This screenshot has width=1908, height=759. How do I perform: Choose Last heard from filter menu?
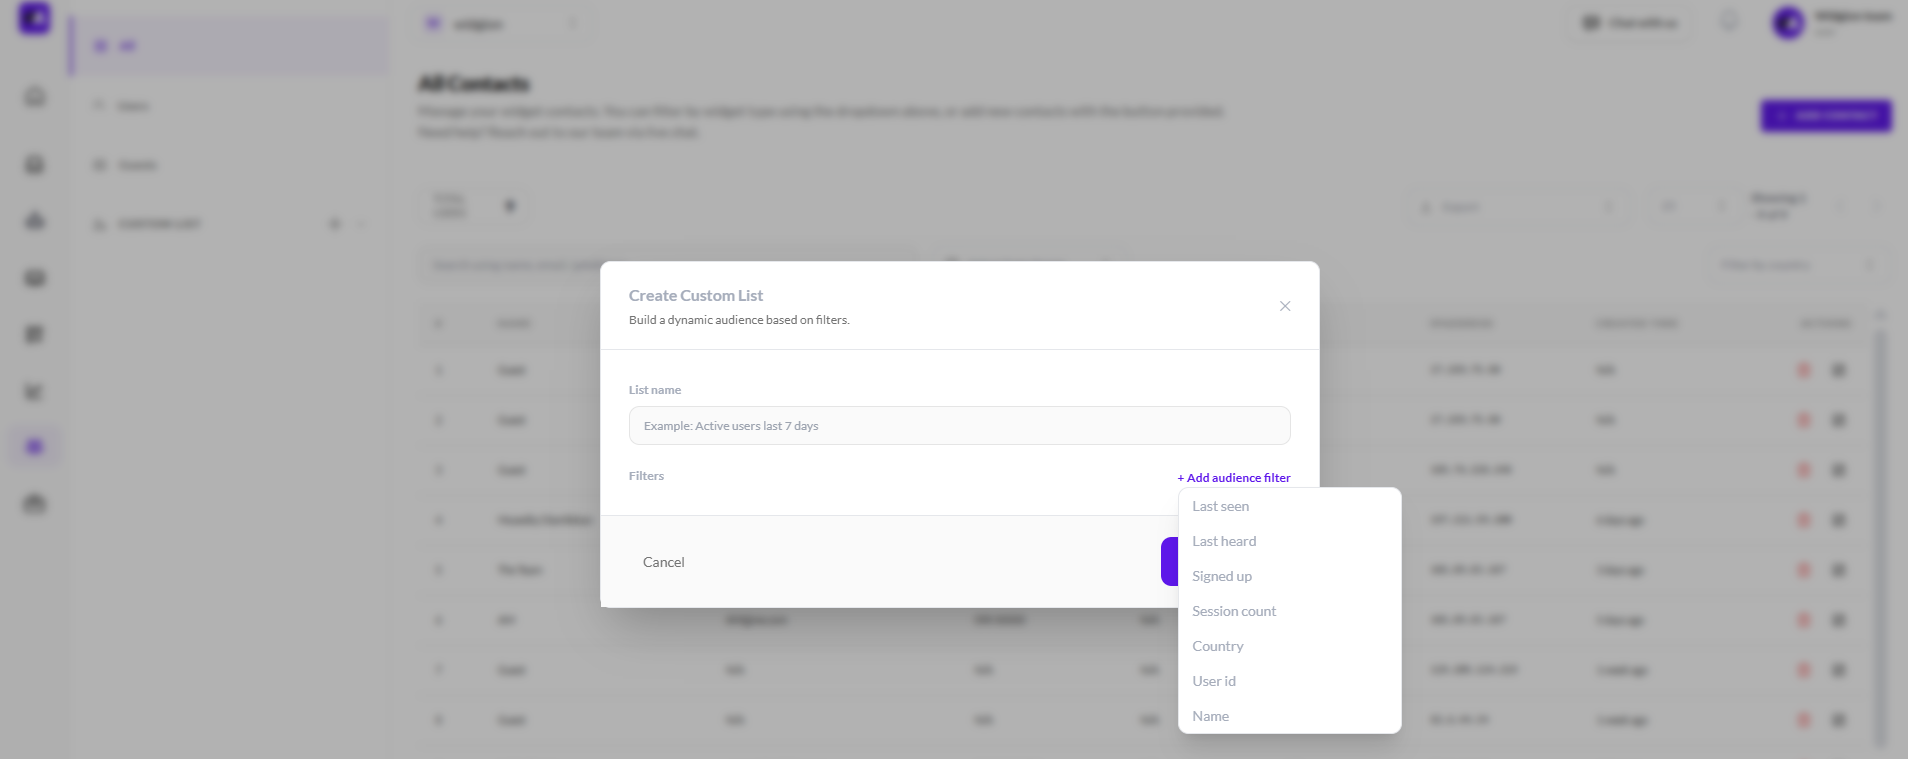tap(1224, 542)
